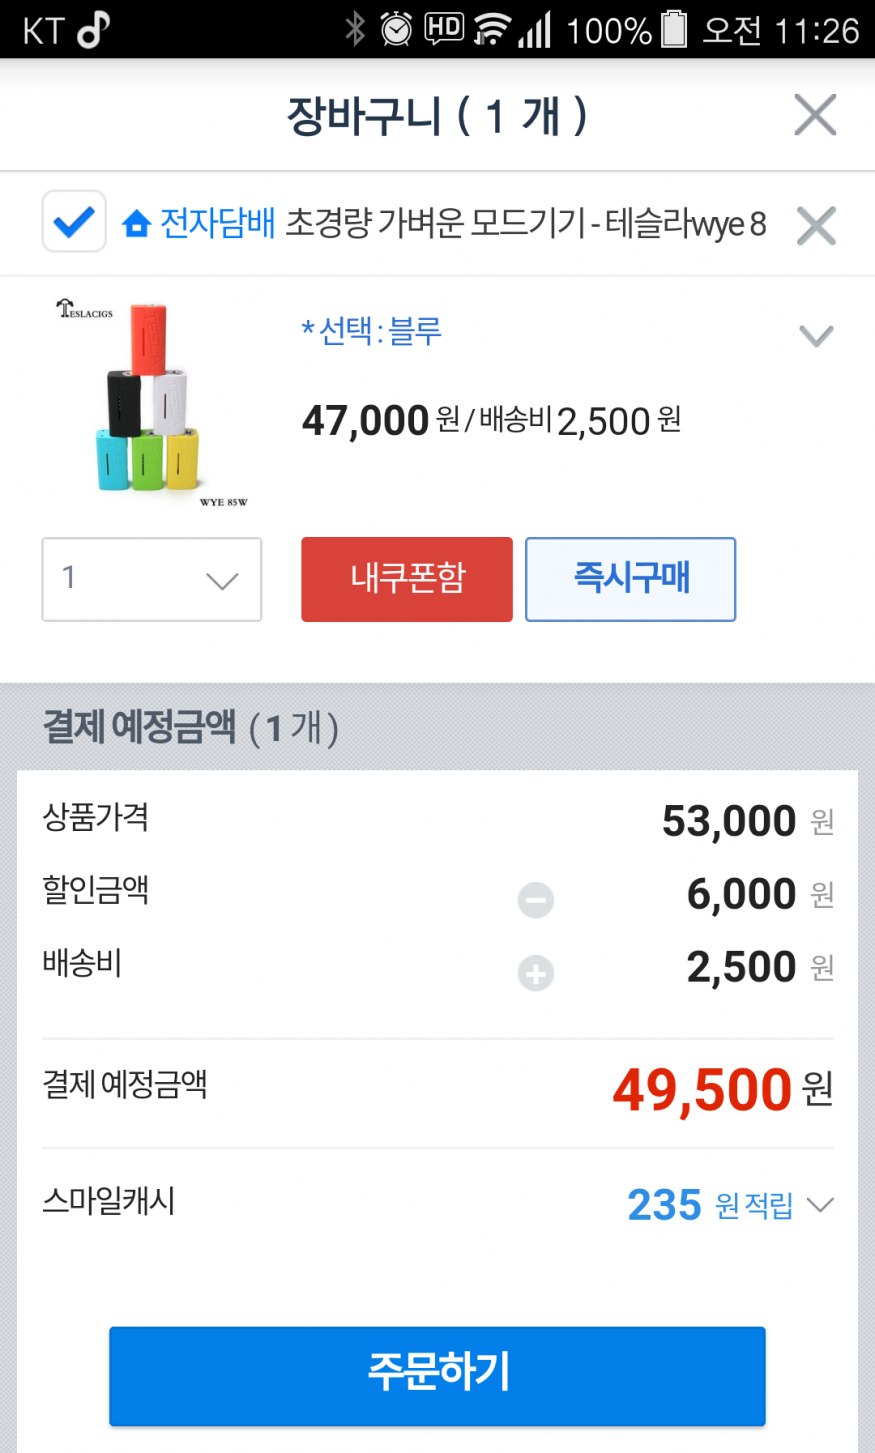Open the product title 초경량 가벼운 모드기기

coord(525,224)
